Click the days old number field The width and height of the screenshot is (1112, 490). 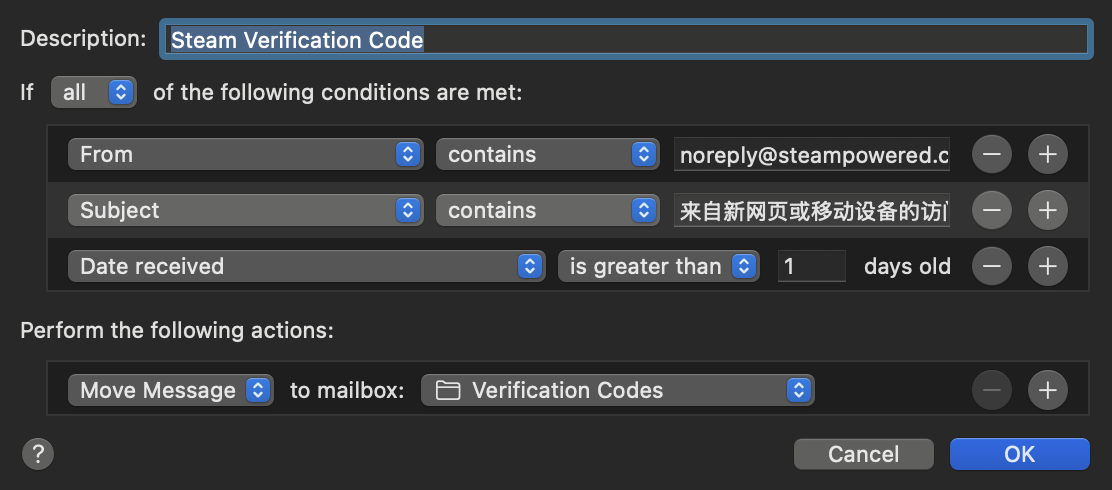pyautogui.click(x=812, y=266)
